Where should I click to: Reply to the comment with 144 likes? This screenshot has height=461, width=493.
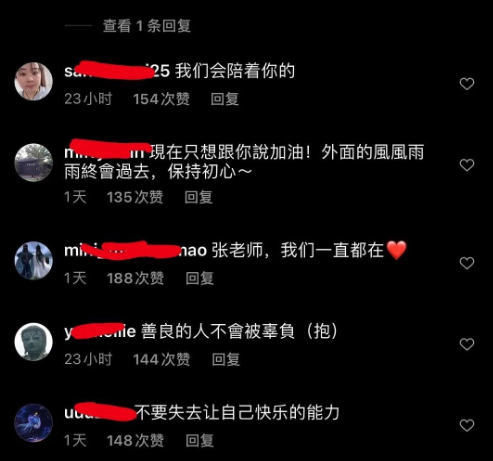pyautogui.click(x=226, y=359)
